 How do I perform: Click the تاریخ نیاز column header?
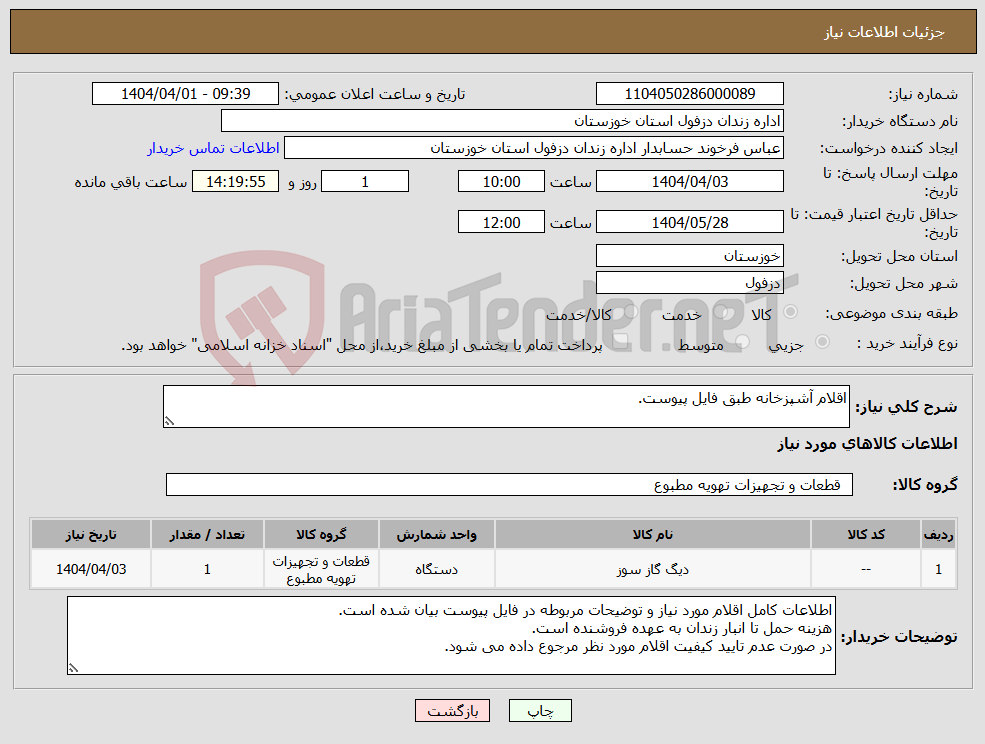[91, 534]
